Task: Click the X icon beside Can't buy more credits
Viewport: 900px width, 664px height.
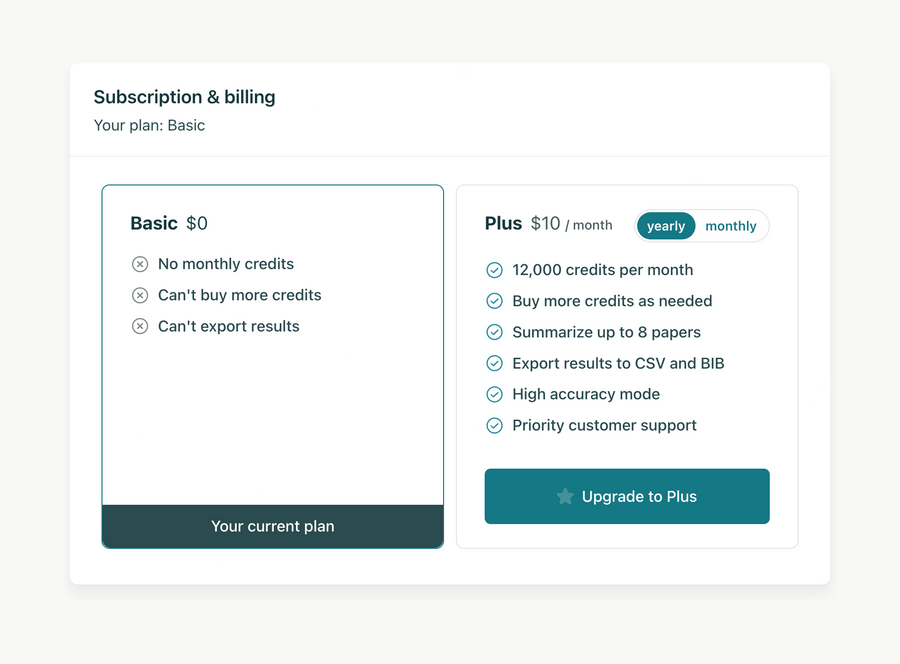Action: click(140, 295)
